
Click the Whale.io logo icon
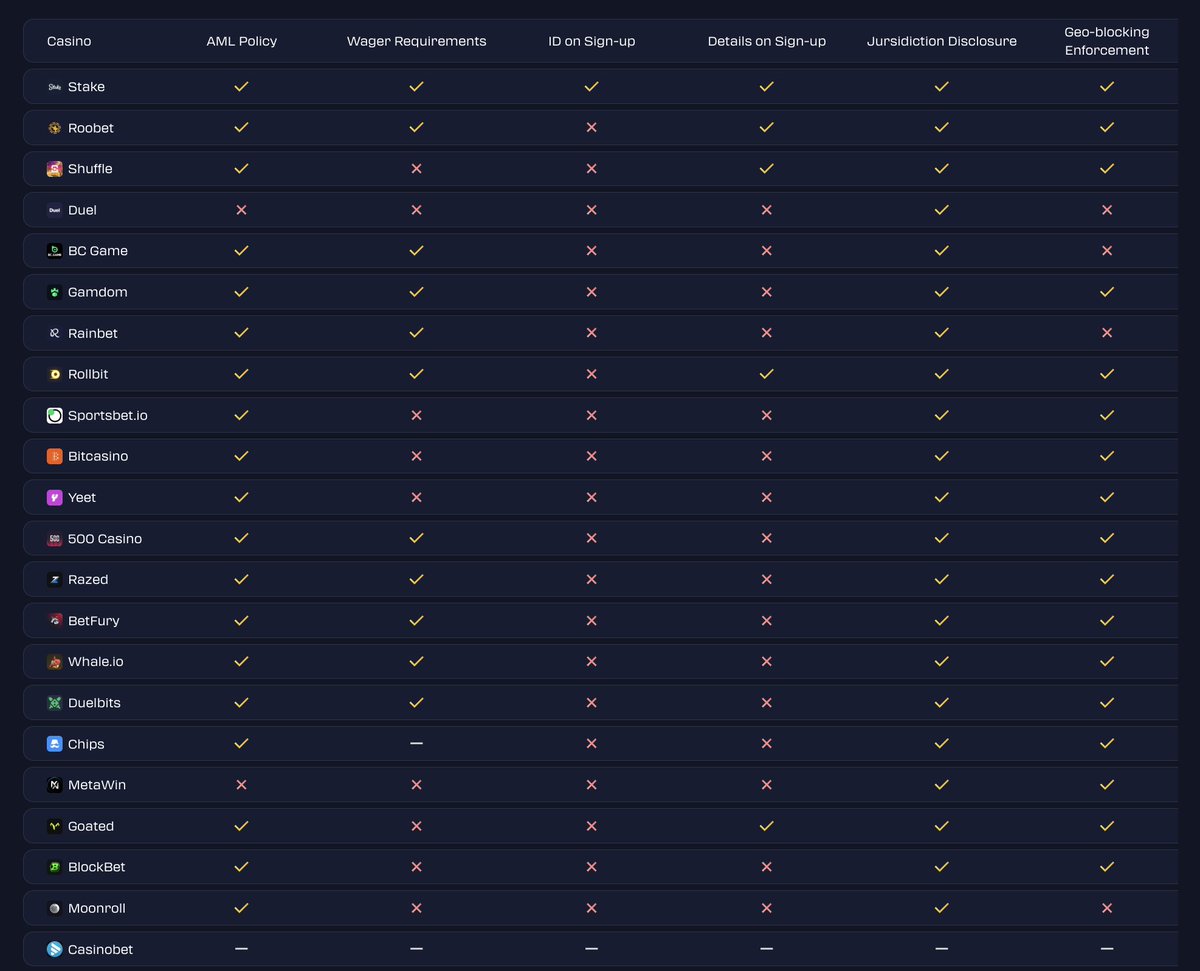click(x=55, y=662)
